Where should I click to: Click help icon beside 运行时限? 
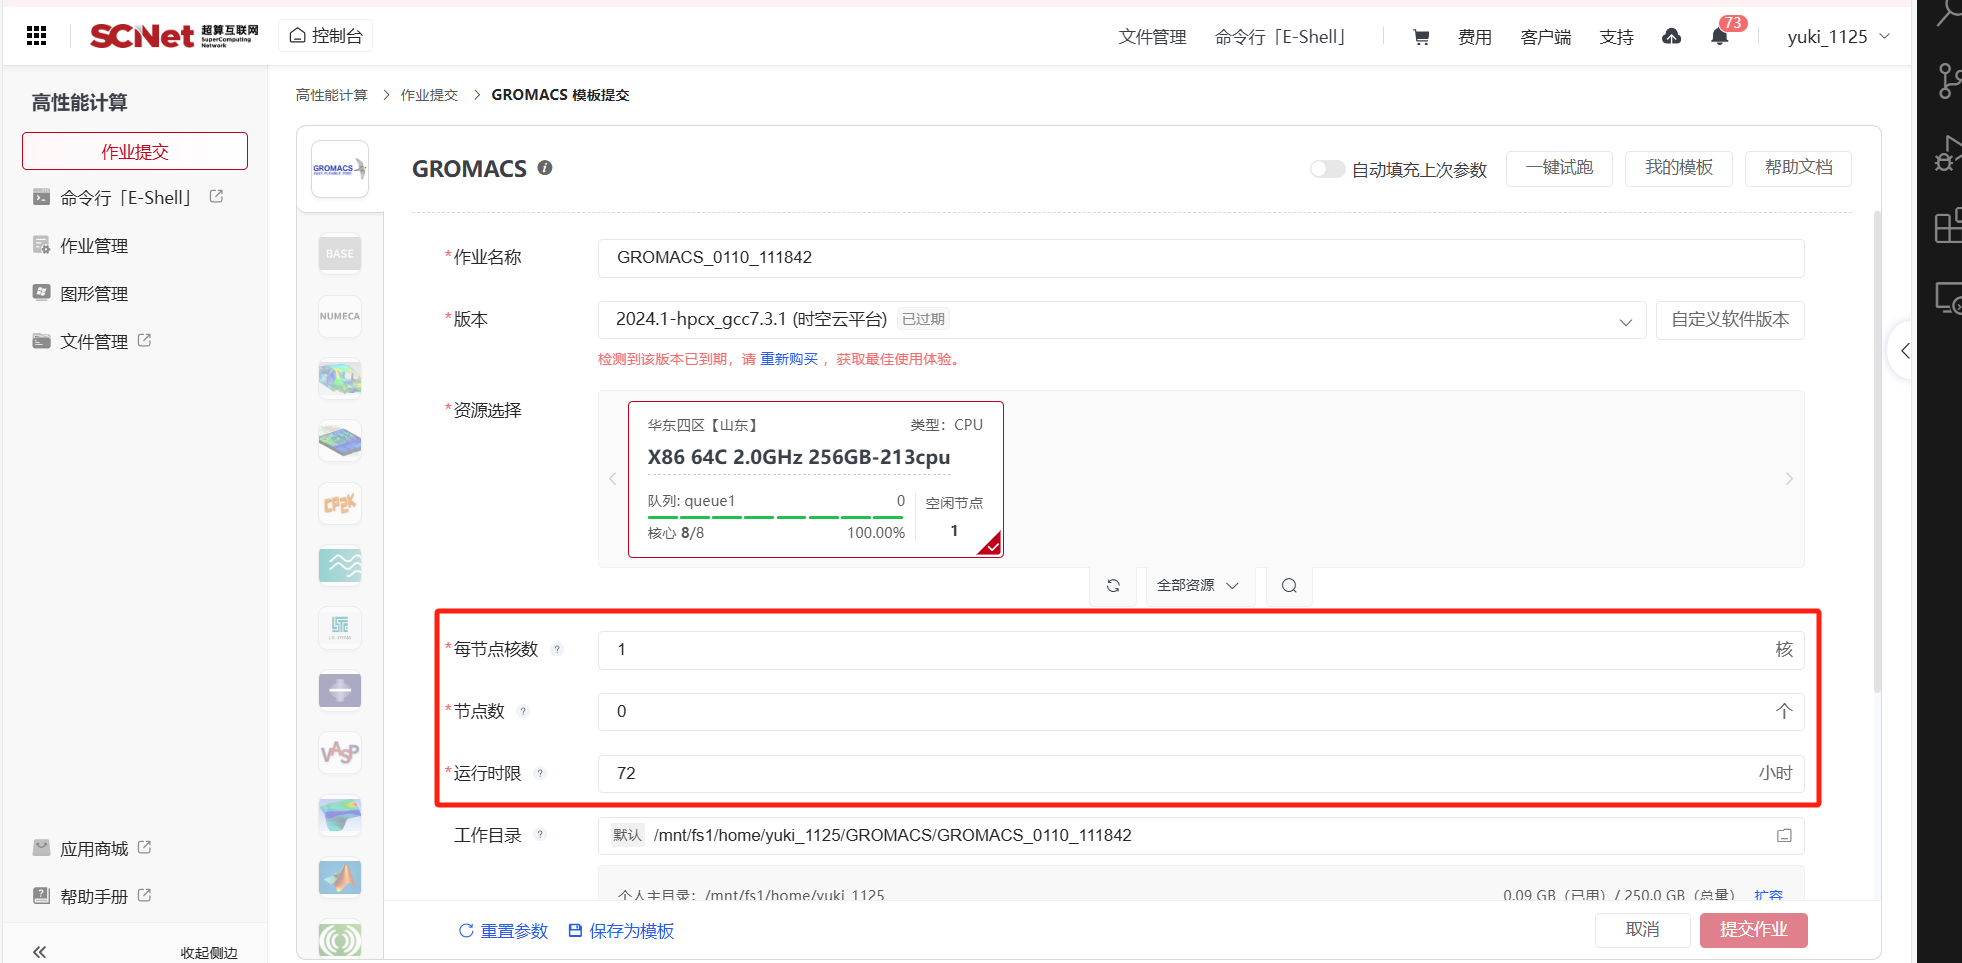[540, 774]
